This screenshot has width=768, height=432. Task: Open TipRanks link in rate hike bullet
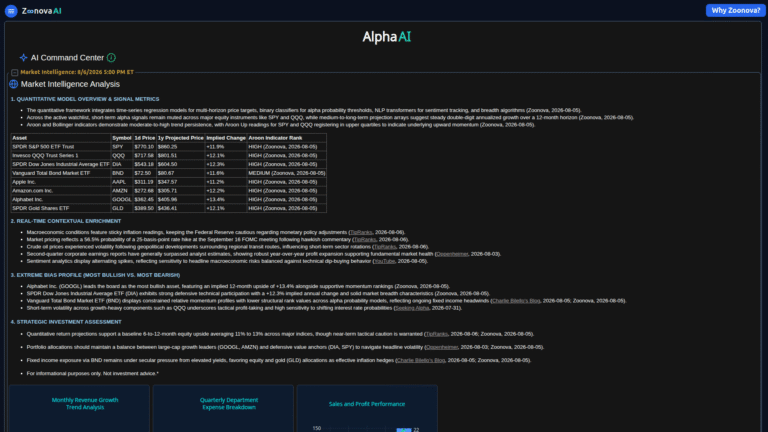point(365,240)
